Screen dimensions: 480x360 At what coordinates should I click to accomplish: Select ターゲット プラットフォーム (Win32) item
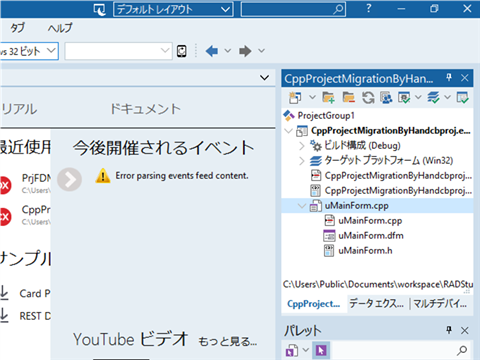(389, 161)
